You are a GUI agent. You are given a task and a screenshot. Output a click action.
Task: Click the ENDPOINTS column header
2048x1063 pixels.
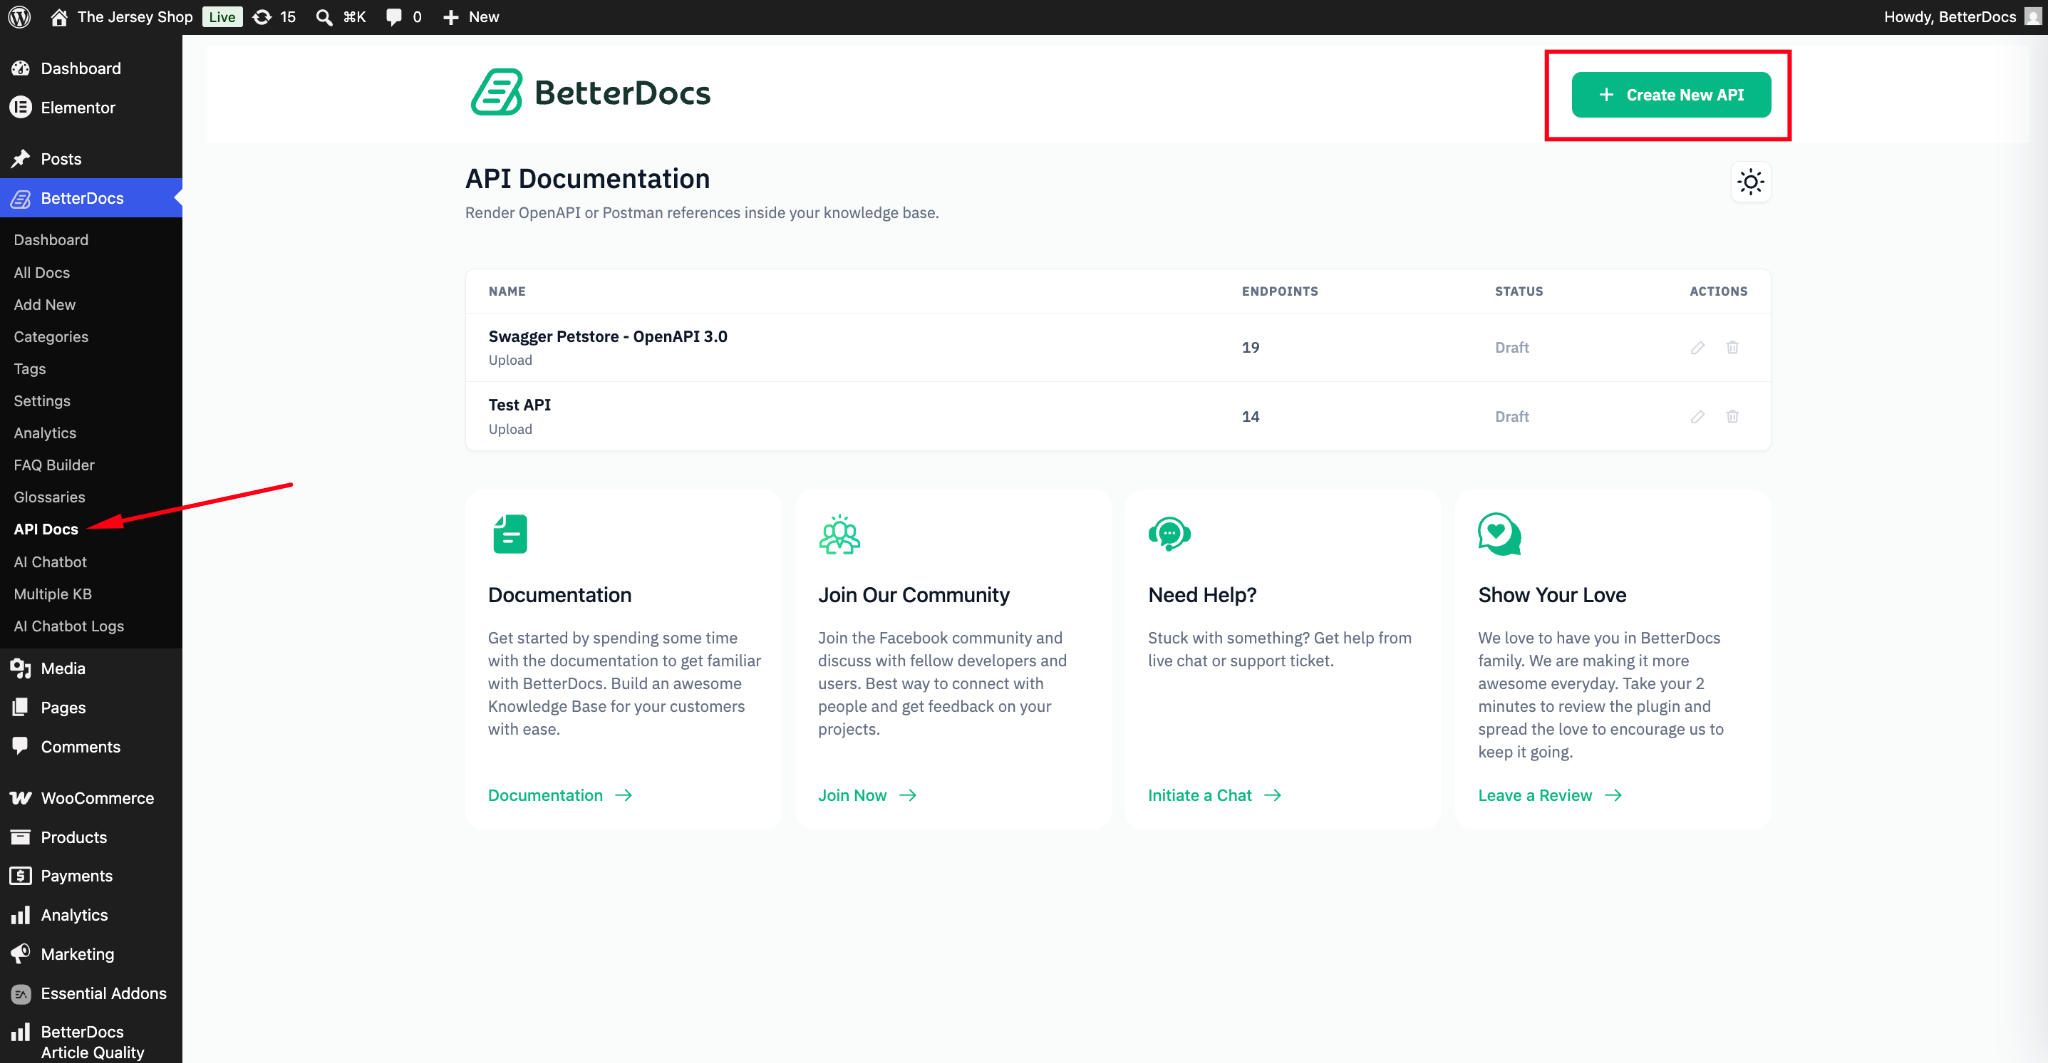pos(1280,292)
